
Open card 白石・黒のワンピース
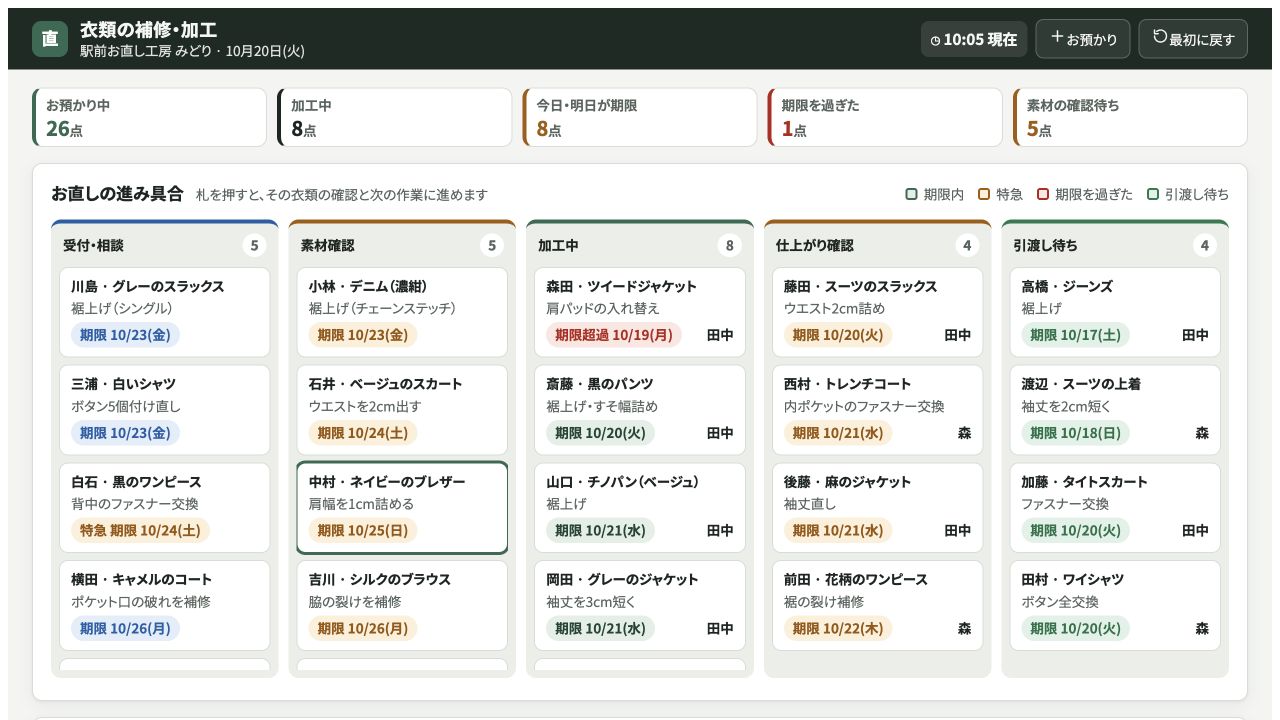click(165, 508)
